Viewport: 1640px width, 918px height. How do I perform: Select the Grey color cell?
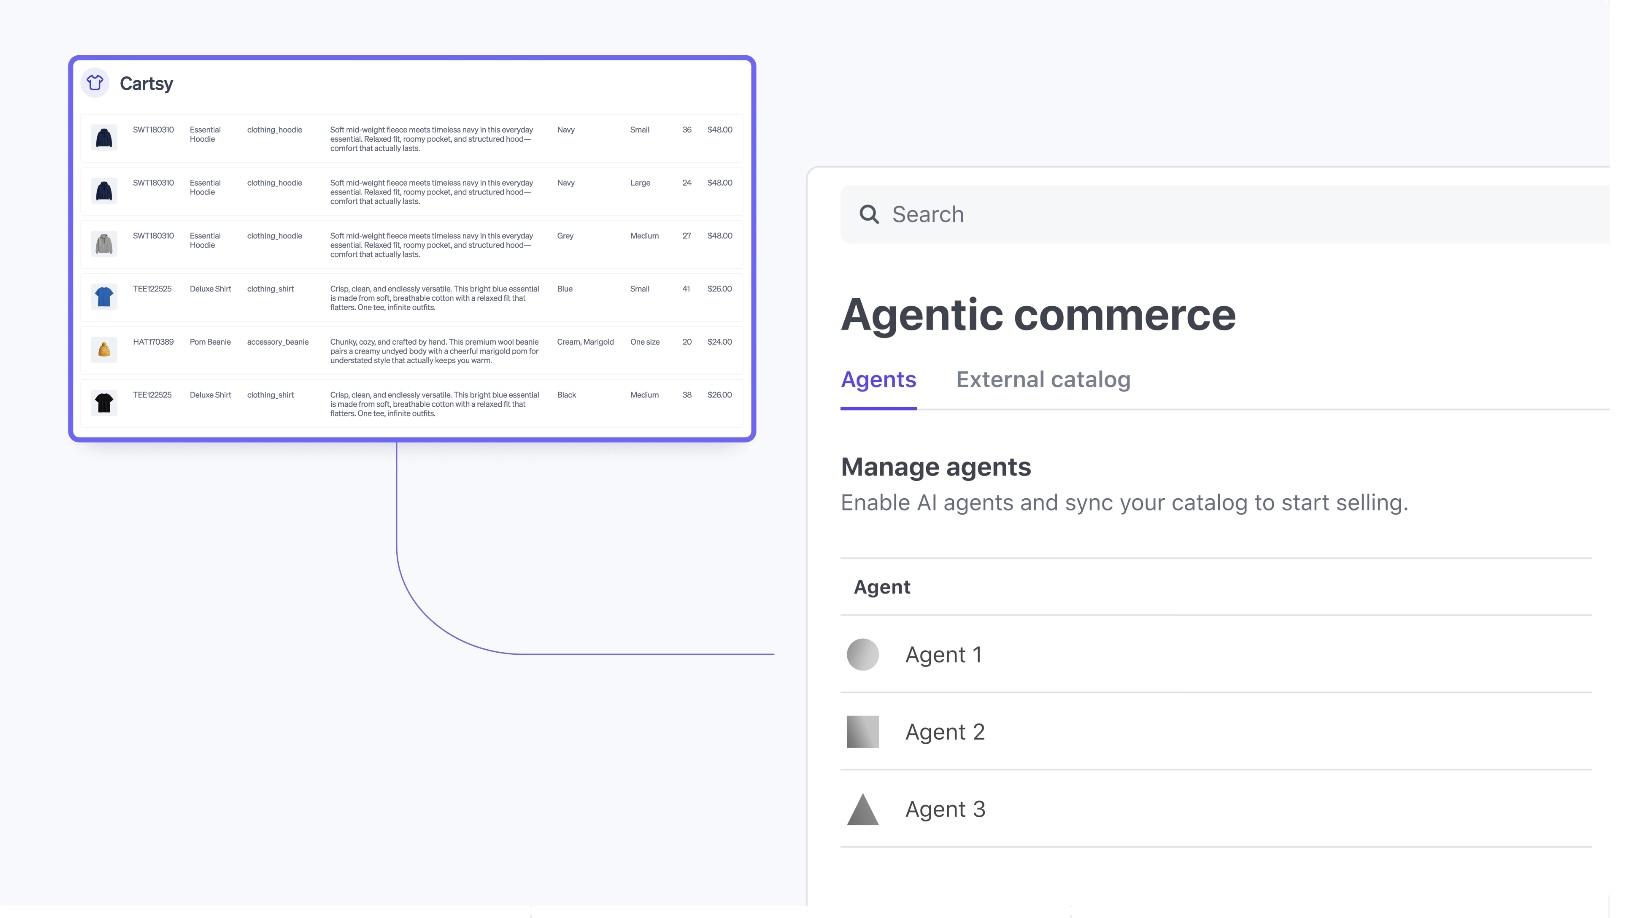(x=565, y=236)
